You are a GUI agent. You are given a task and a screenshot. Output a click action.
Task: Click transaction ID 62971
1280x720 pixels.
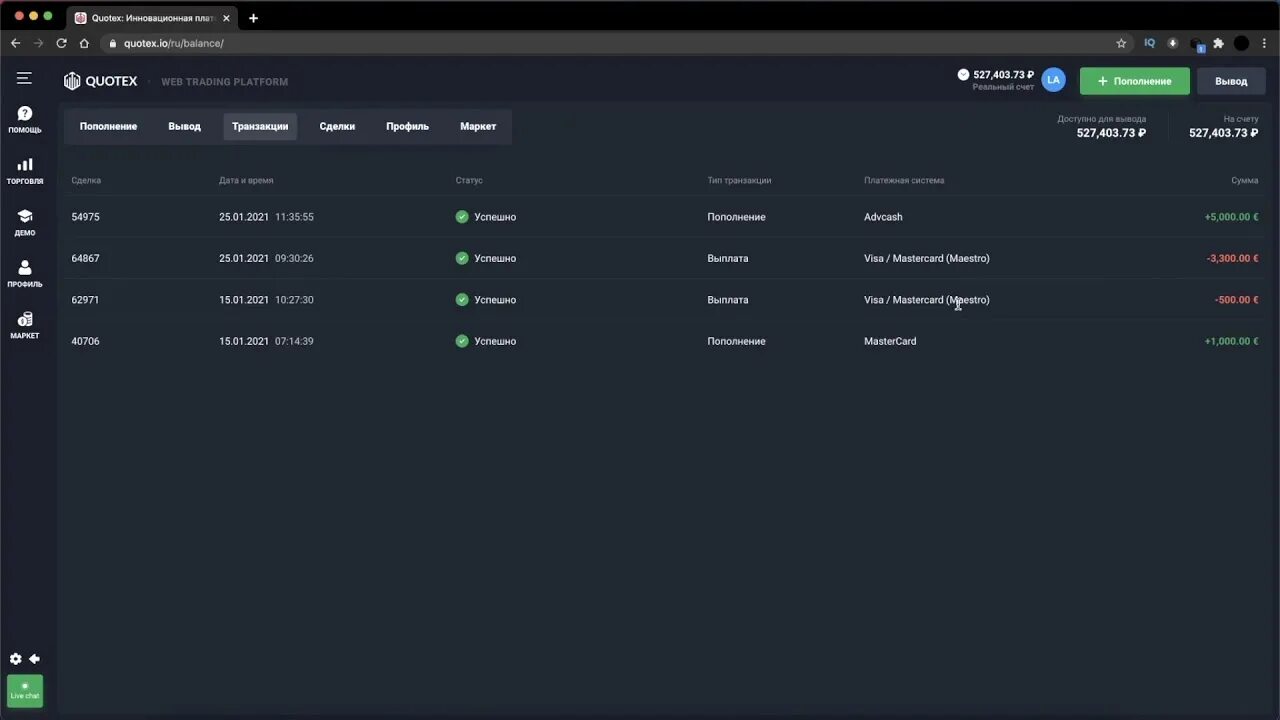click(85, 300)
